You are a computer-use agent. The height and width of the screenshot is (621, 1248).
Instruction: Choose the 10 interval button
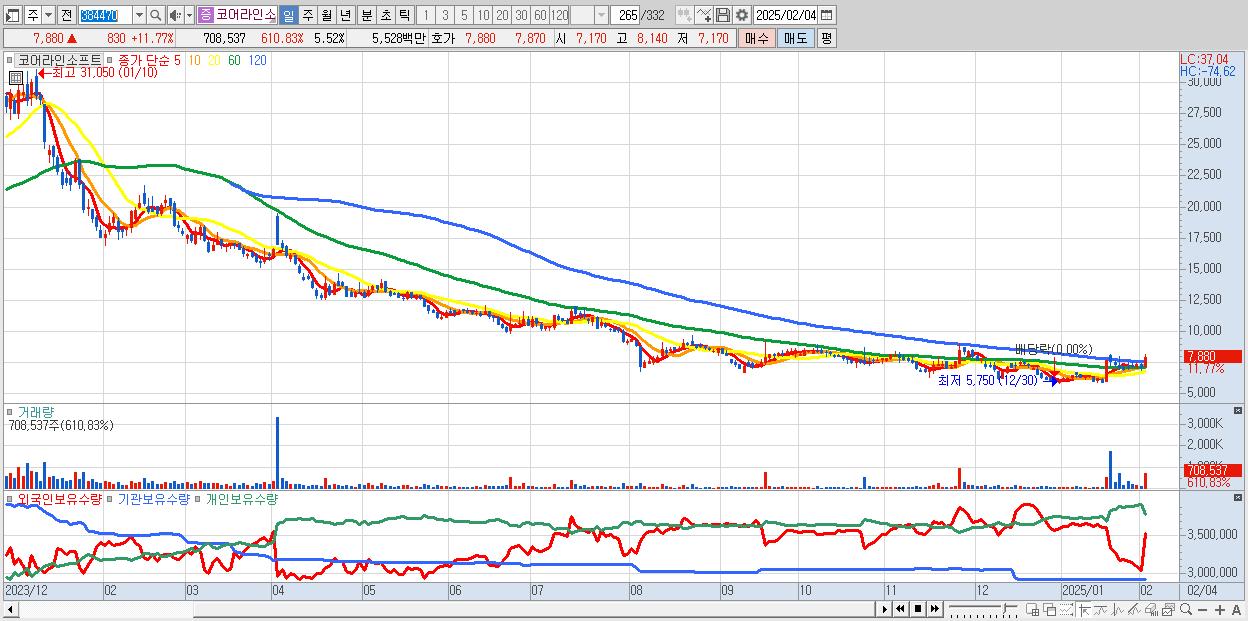pos(483,15)
